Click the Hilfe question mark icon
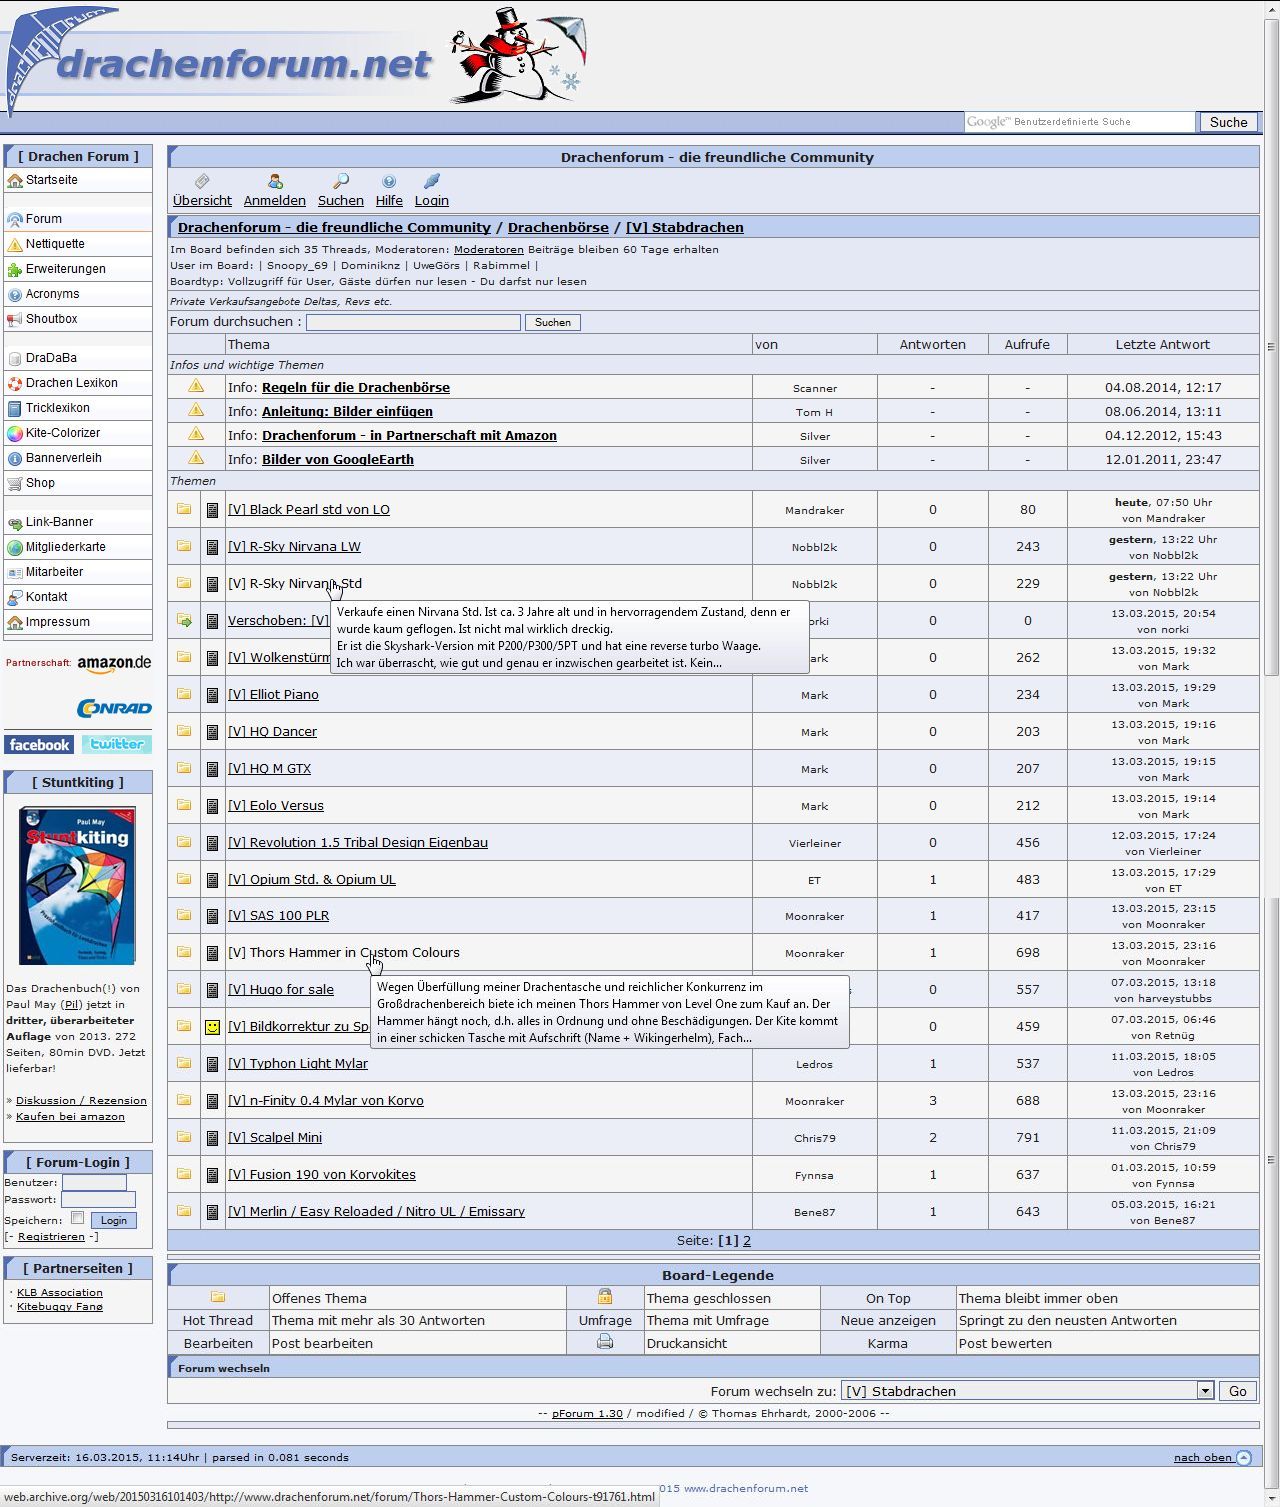 click(389, 181)
